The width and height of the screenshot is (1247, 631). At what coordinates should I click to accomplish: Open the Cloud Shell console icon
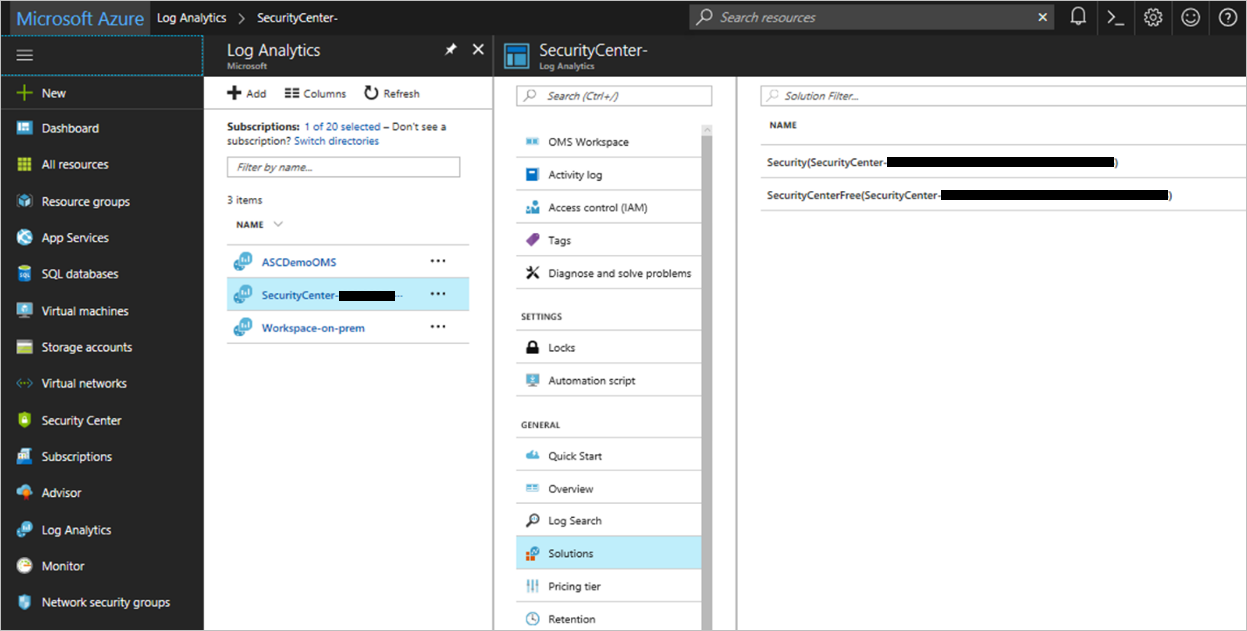coord(1115,17)
